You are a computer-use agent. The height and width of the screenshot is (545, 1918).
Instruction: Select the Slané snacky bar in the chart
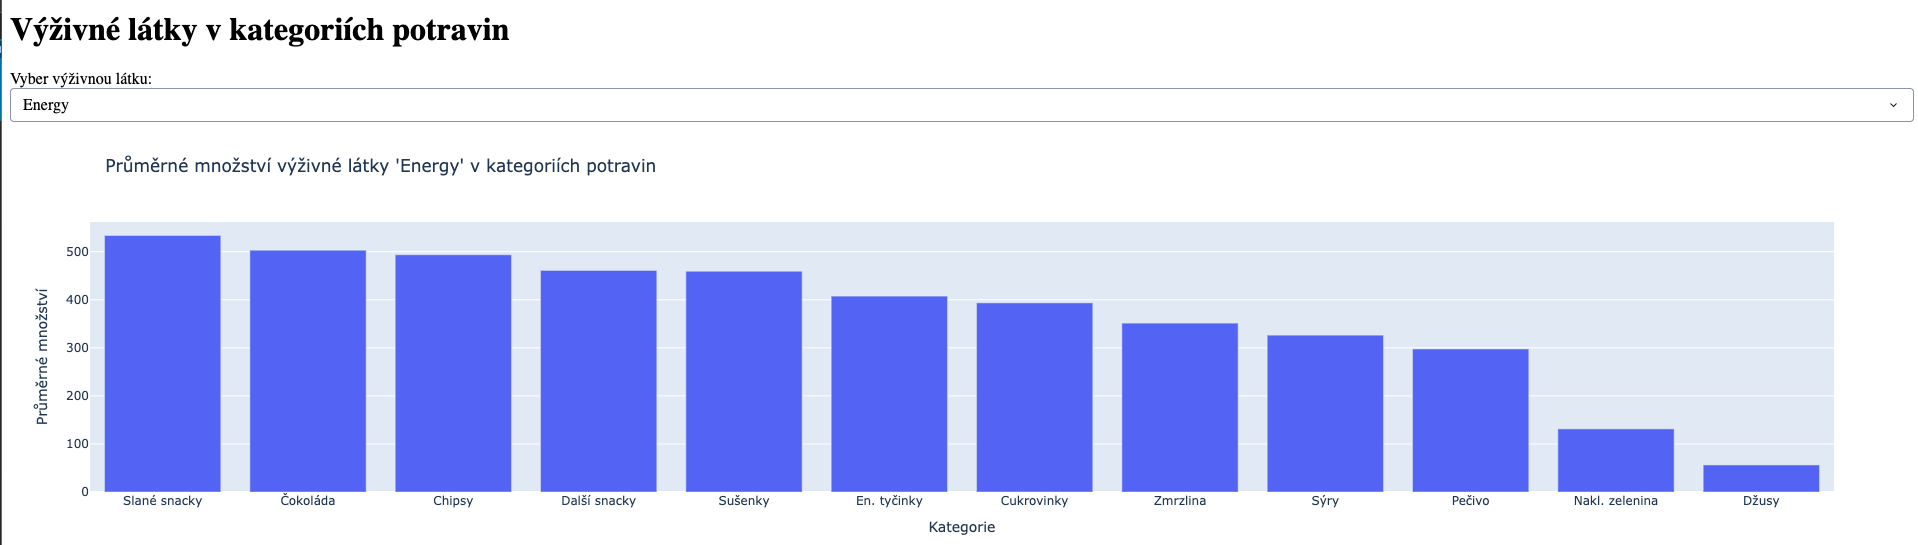162,364
